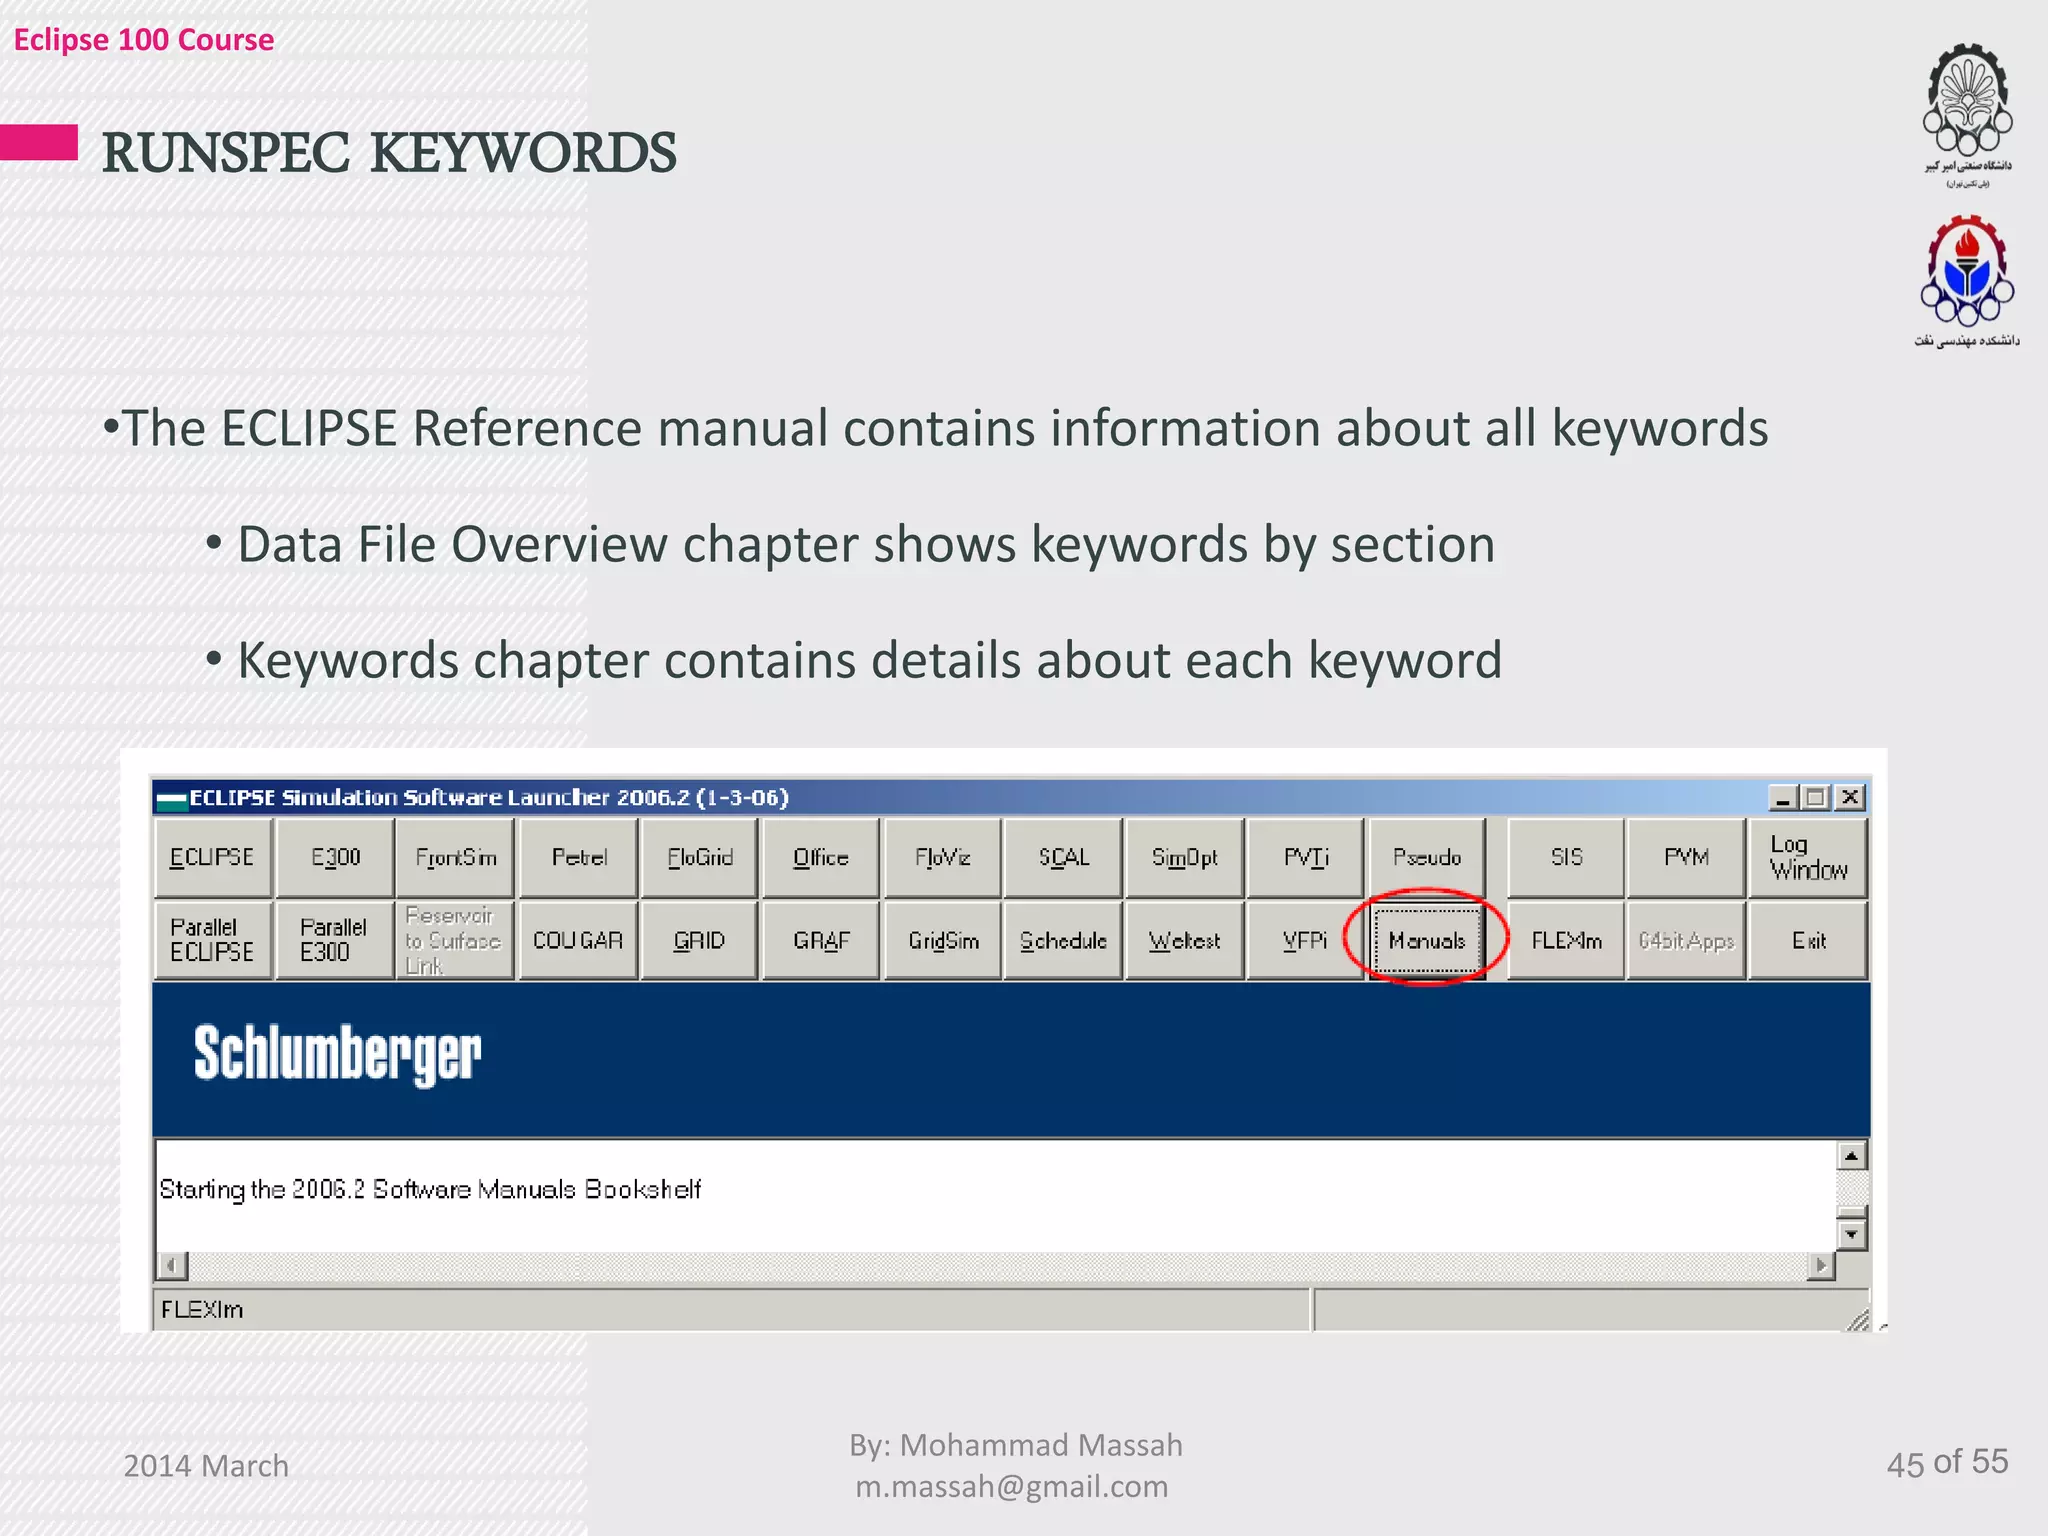Click the circled Manuals button
The height and width of the screenshot is (1536, 2048).
point(1427,941)
